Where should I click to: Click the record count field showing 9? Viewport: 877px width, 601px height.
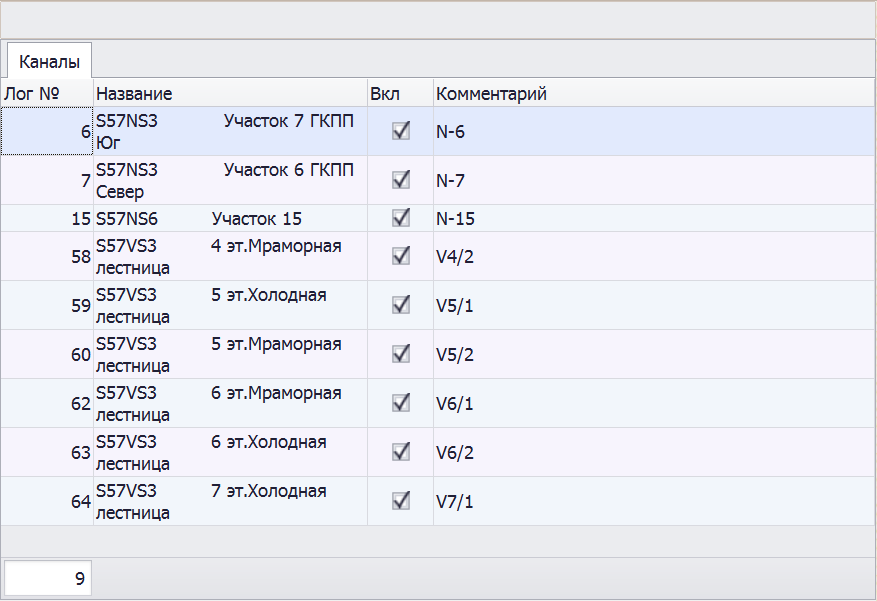[48, 578]
